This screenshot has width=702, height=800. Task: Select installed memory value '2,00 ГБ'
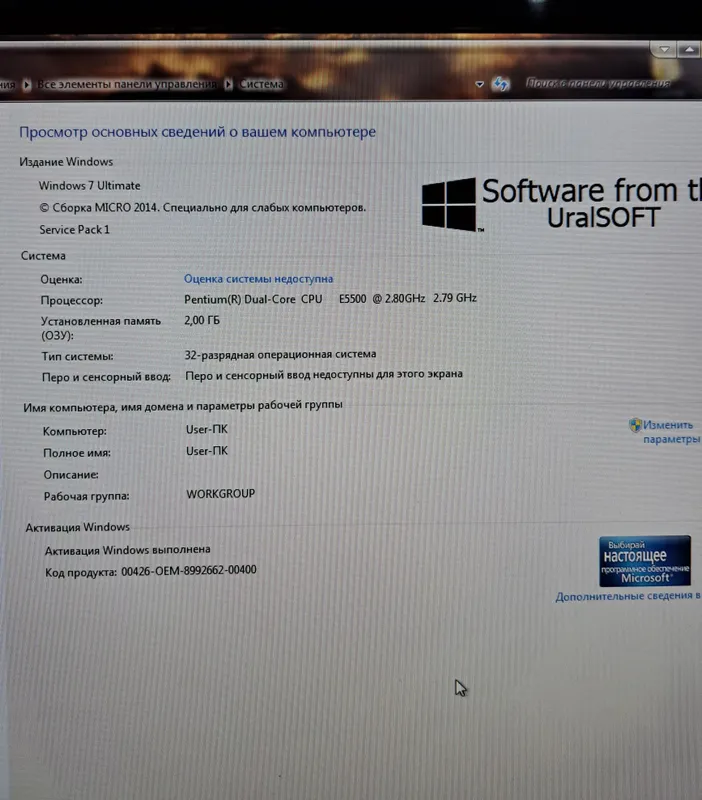tap(202, 320)
